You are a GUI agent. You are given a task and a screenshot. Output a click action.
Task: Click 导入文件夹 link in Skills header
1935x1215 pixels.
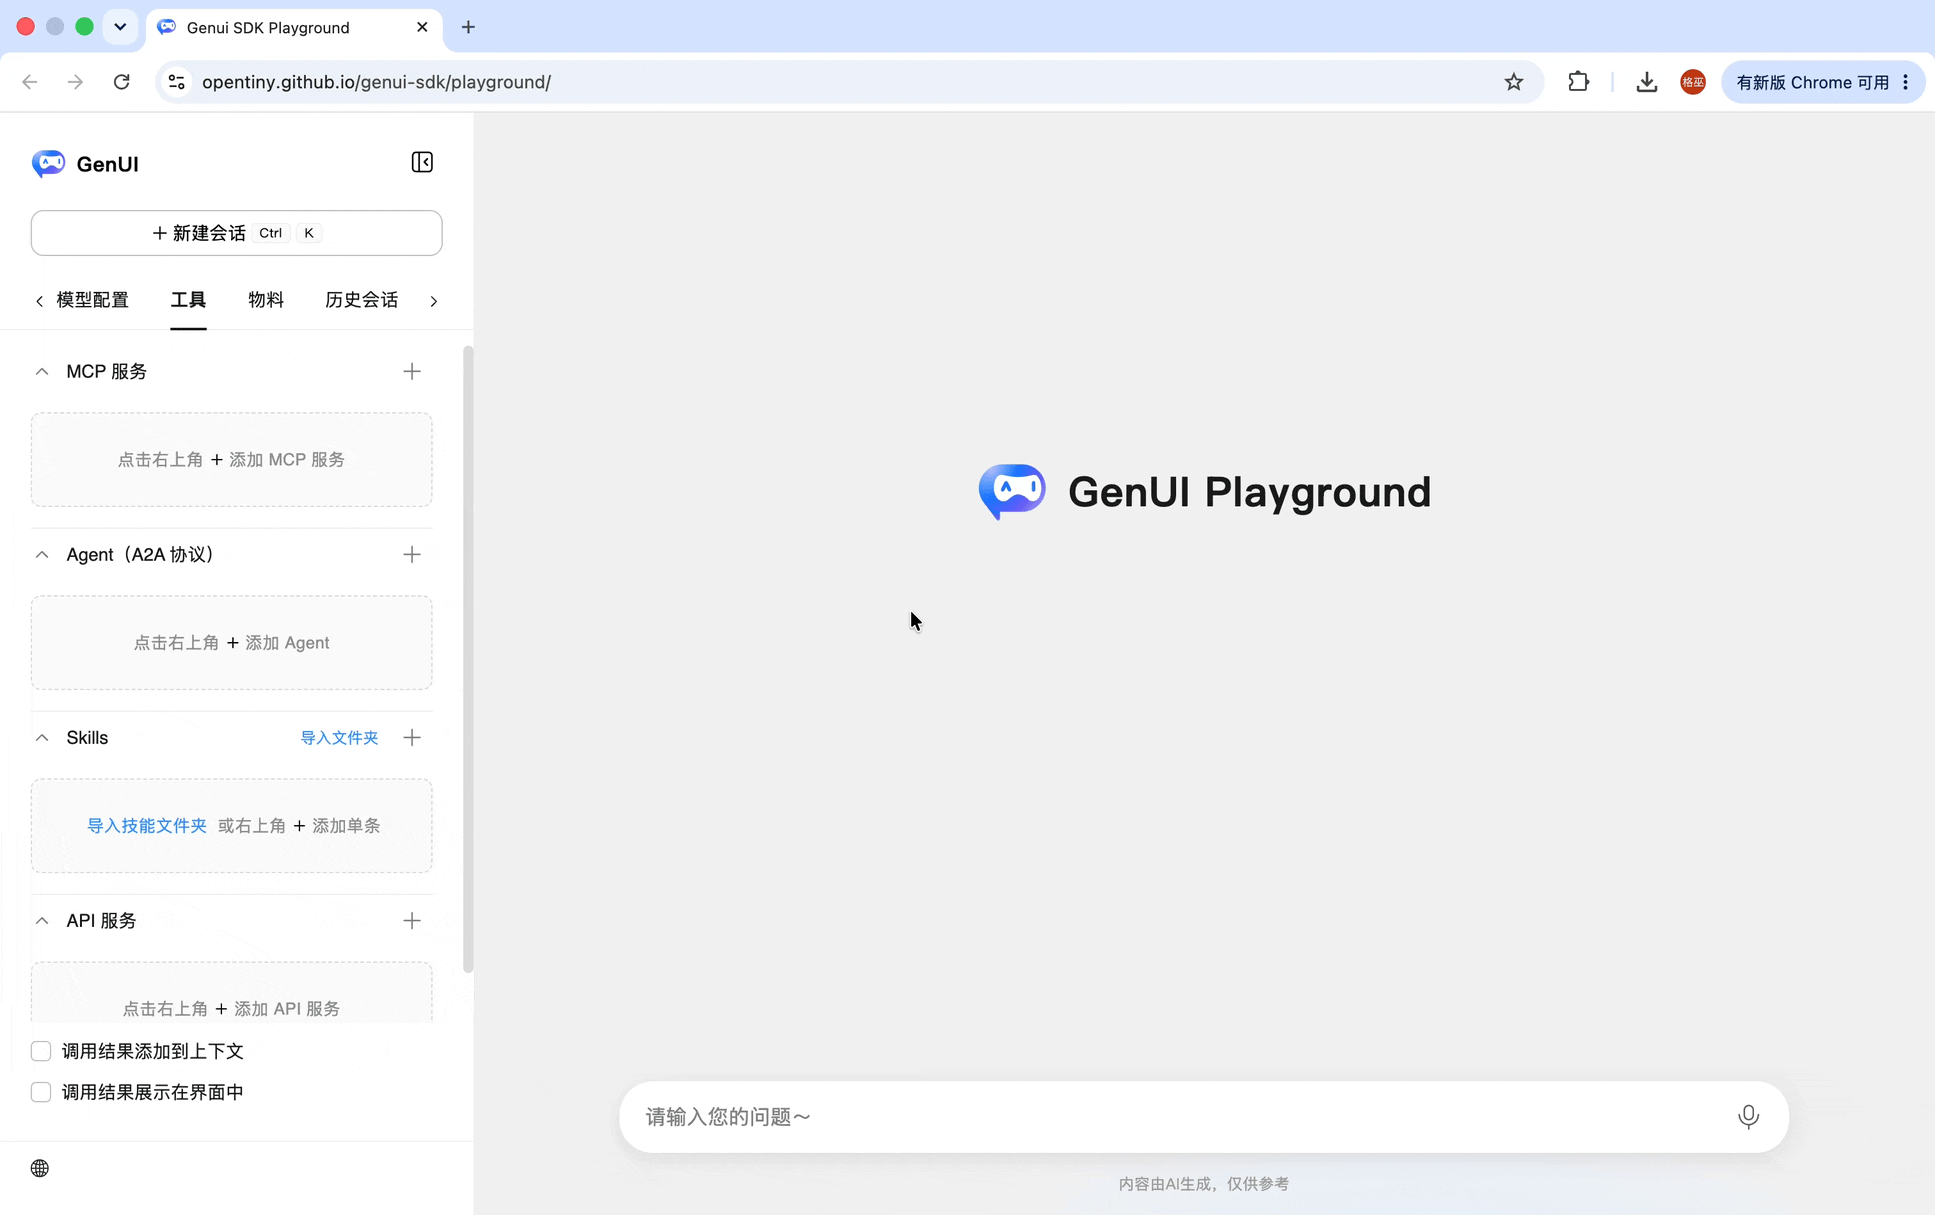(339, 738)
